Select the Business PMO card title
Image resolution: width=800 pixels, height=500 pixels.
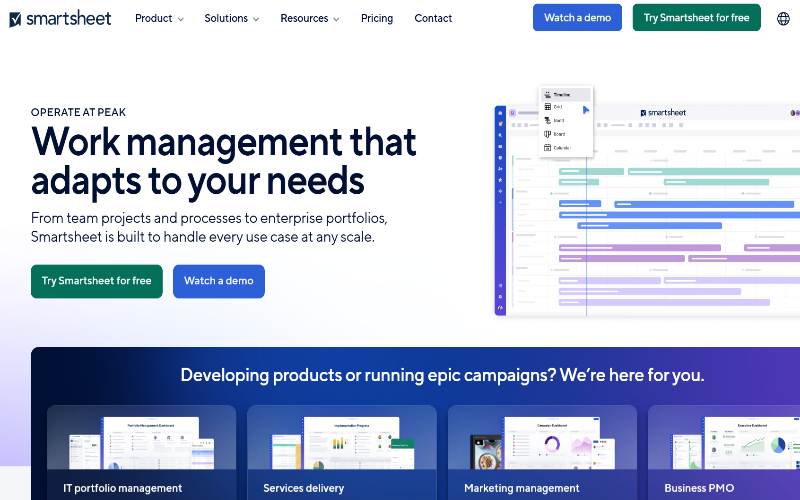pyautogui.click(x=699, y=488)
